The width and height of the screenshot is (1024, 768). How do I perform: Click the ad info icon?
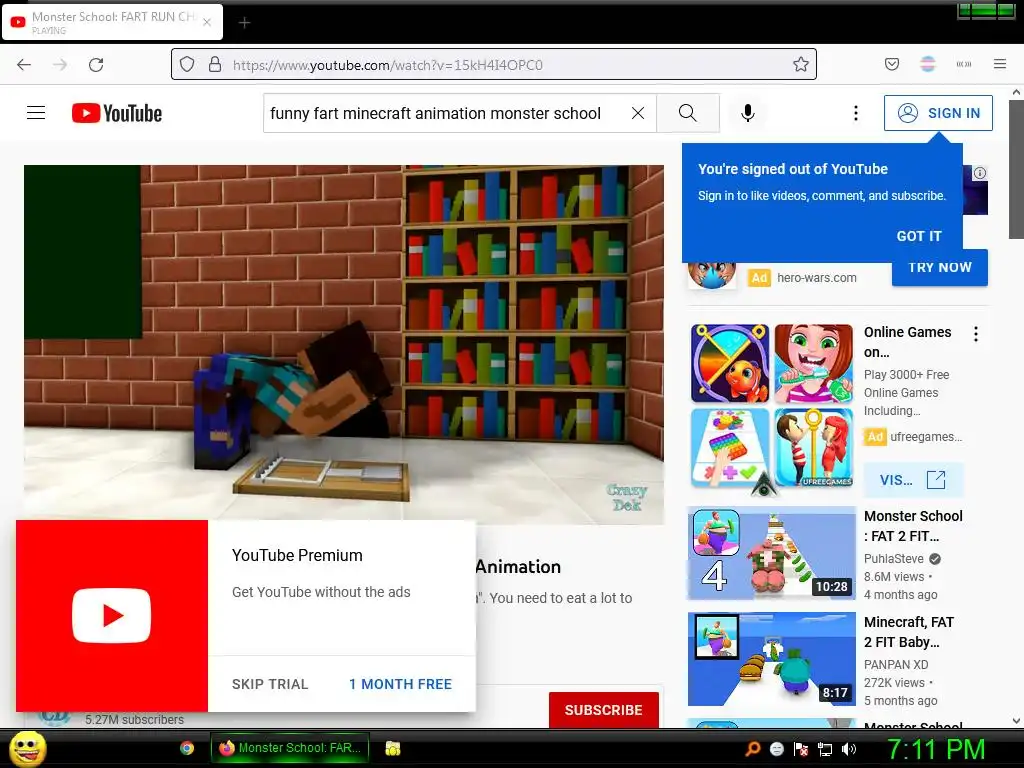tap(980, 173)
